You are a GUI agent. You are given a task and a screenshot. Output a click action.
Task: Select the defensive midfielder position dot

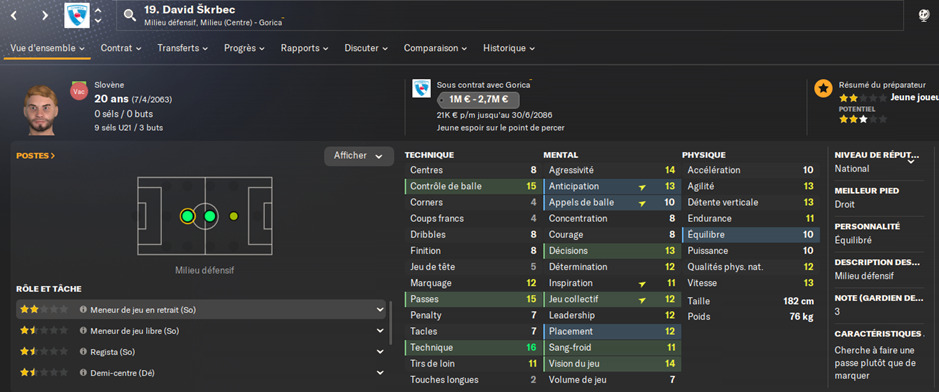(187, 216)
